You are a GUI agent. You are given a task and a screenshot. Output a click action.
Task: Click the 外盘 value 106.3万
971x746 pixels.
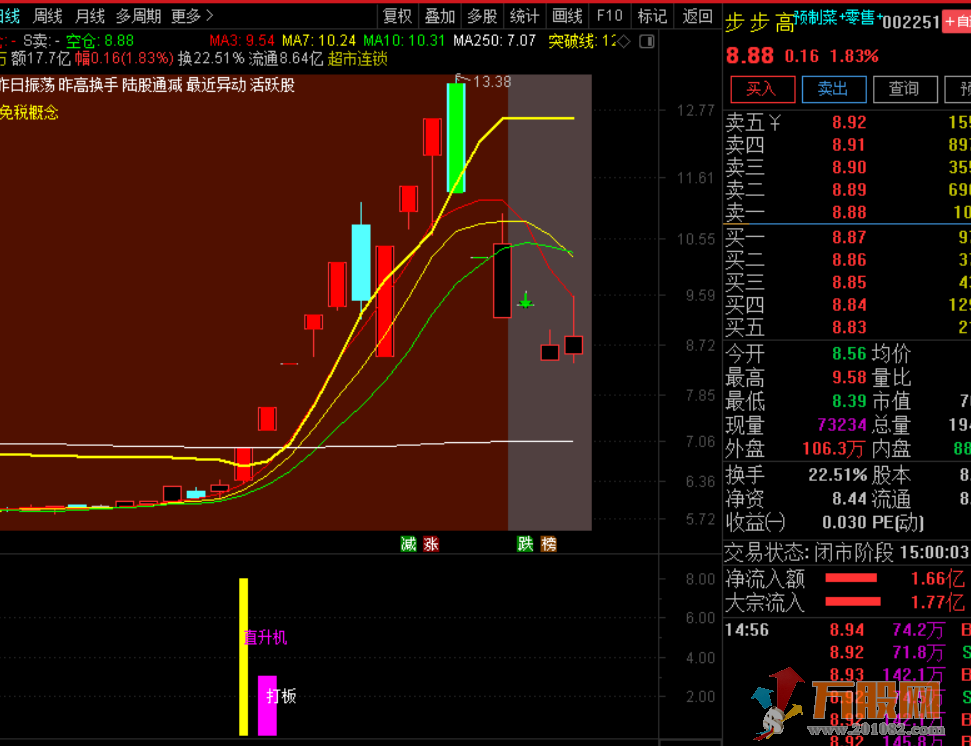(834, 449)
